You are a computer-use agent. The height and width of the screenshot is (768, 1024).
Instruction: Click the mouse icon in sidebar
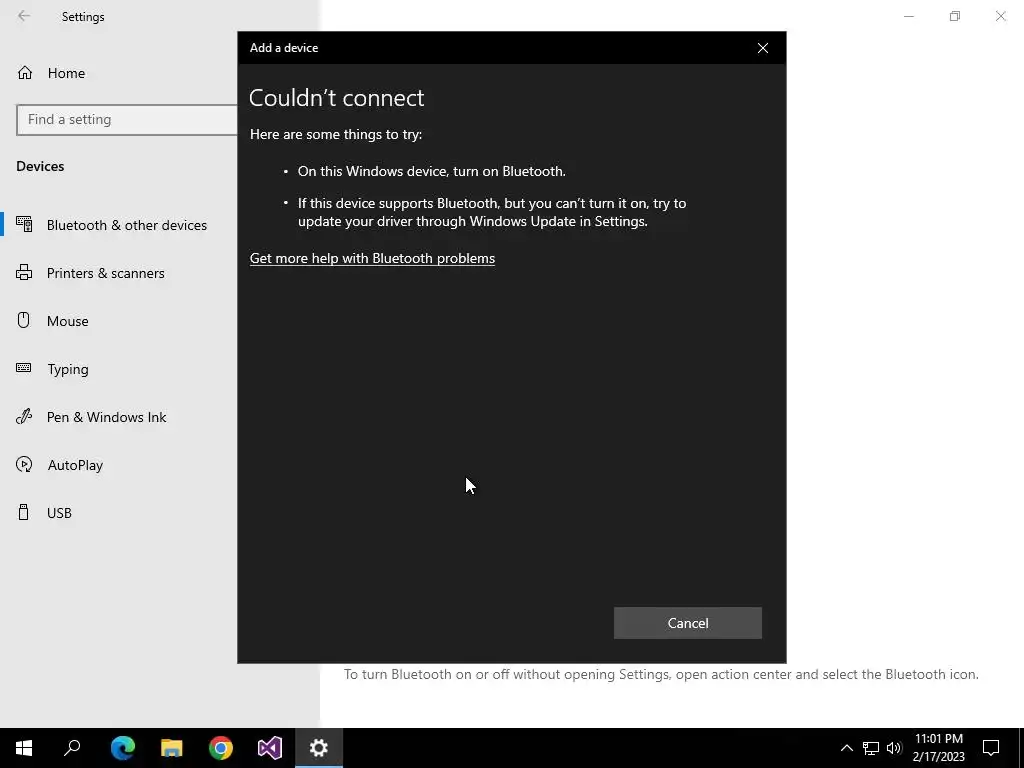click(24, 320)
